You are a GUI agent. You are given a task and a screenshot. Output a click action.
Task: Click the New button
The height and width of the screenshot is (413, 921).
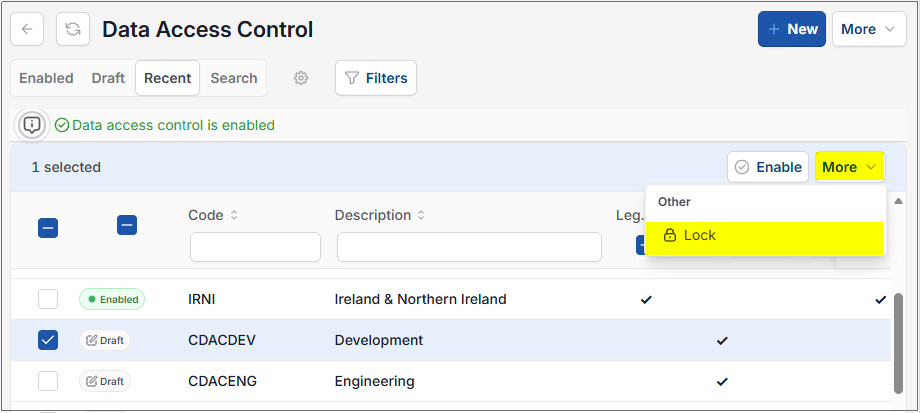(792, 29)
